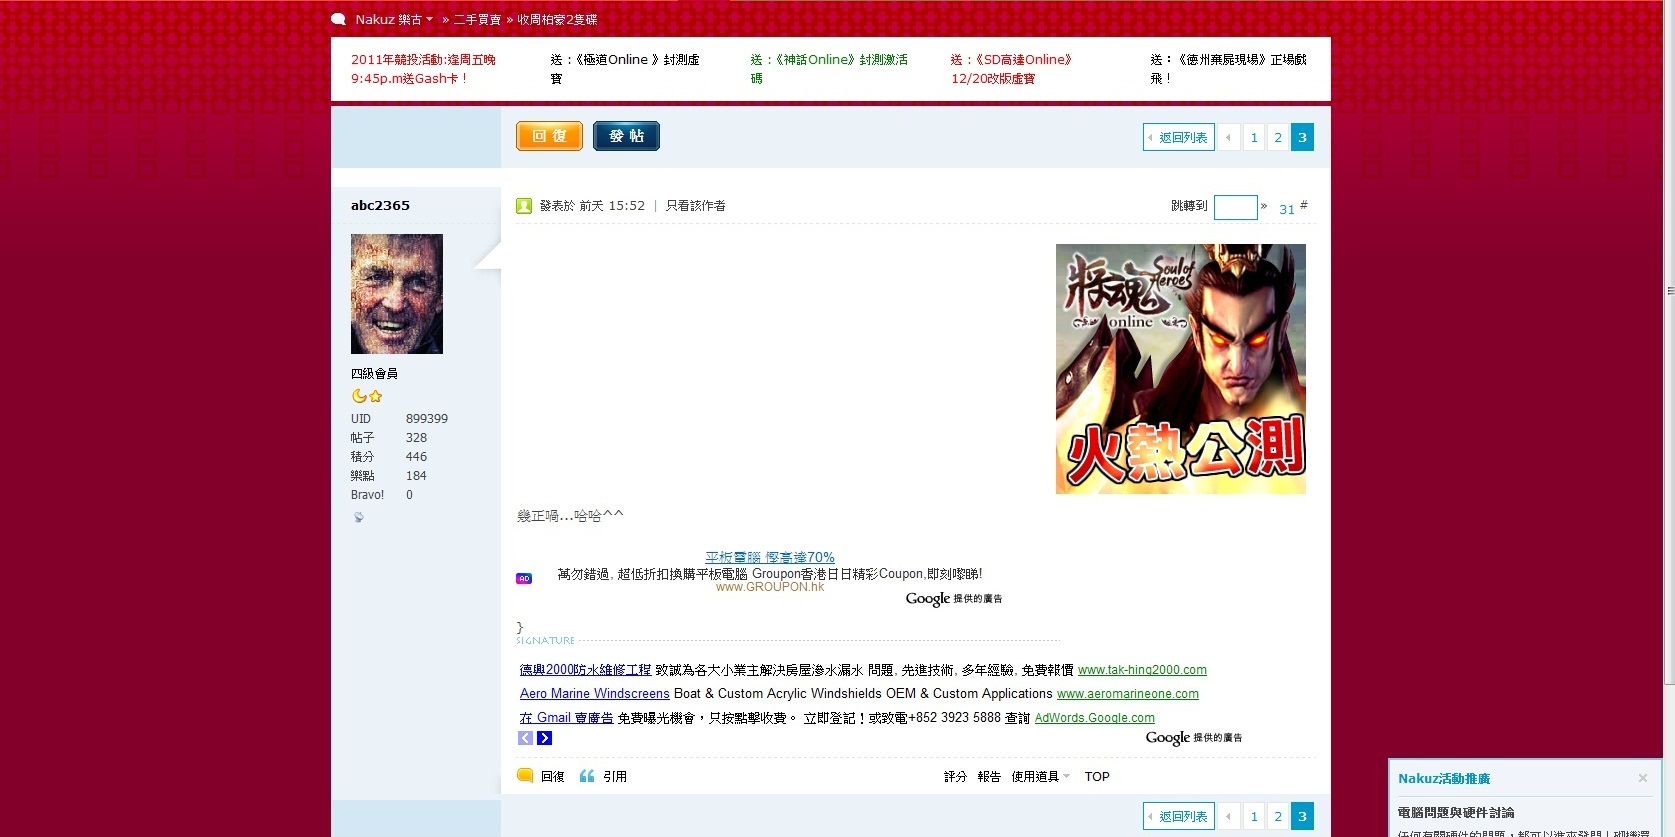Click 只看該作者 filter link
Viewport: 1675px width, 837px height.
tap(696, 206)
